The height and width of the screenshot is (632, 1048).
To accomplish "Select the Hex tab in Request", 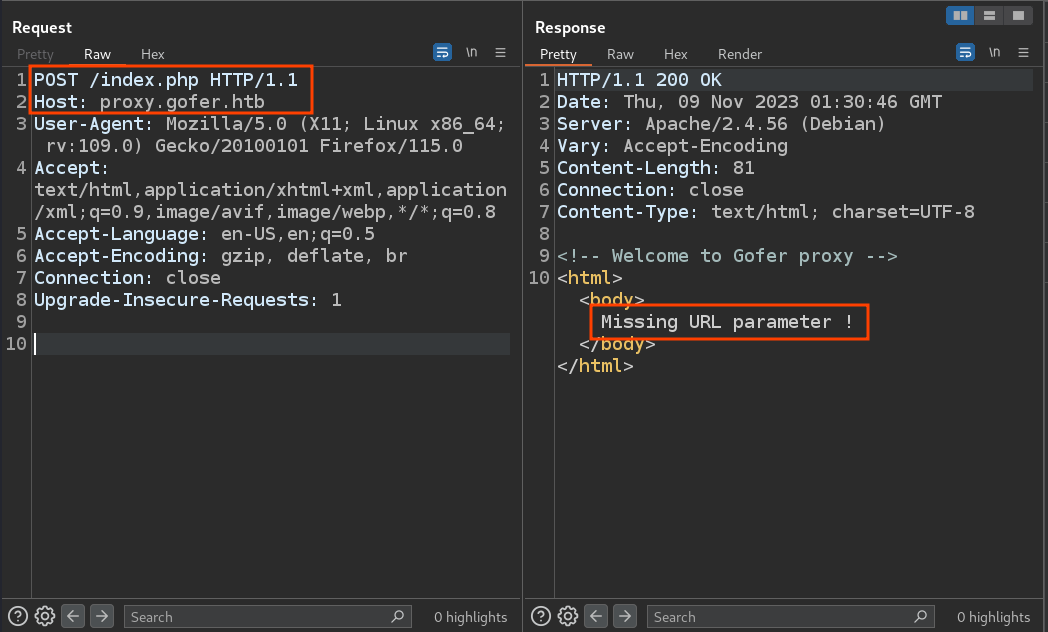I will pyautogui.click(x=152, y=54).
